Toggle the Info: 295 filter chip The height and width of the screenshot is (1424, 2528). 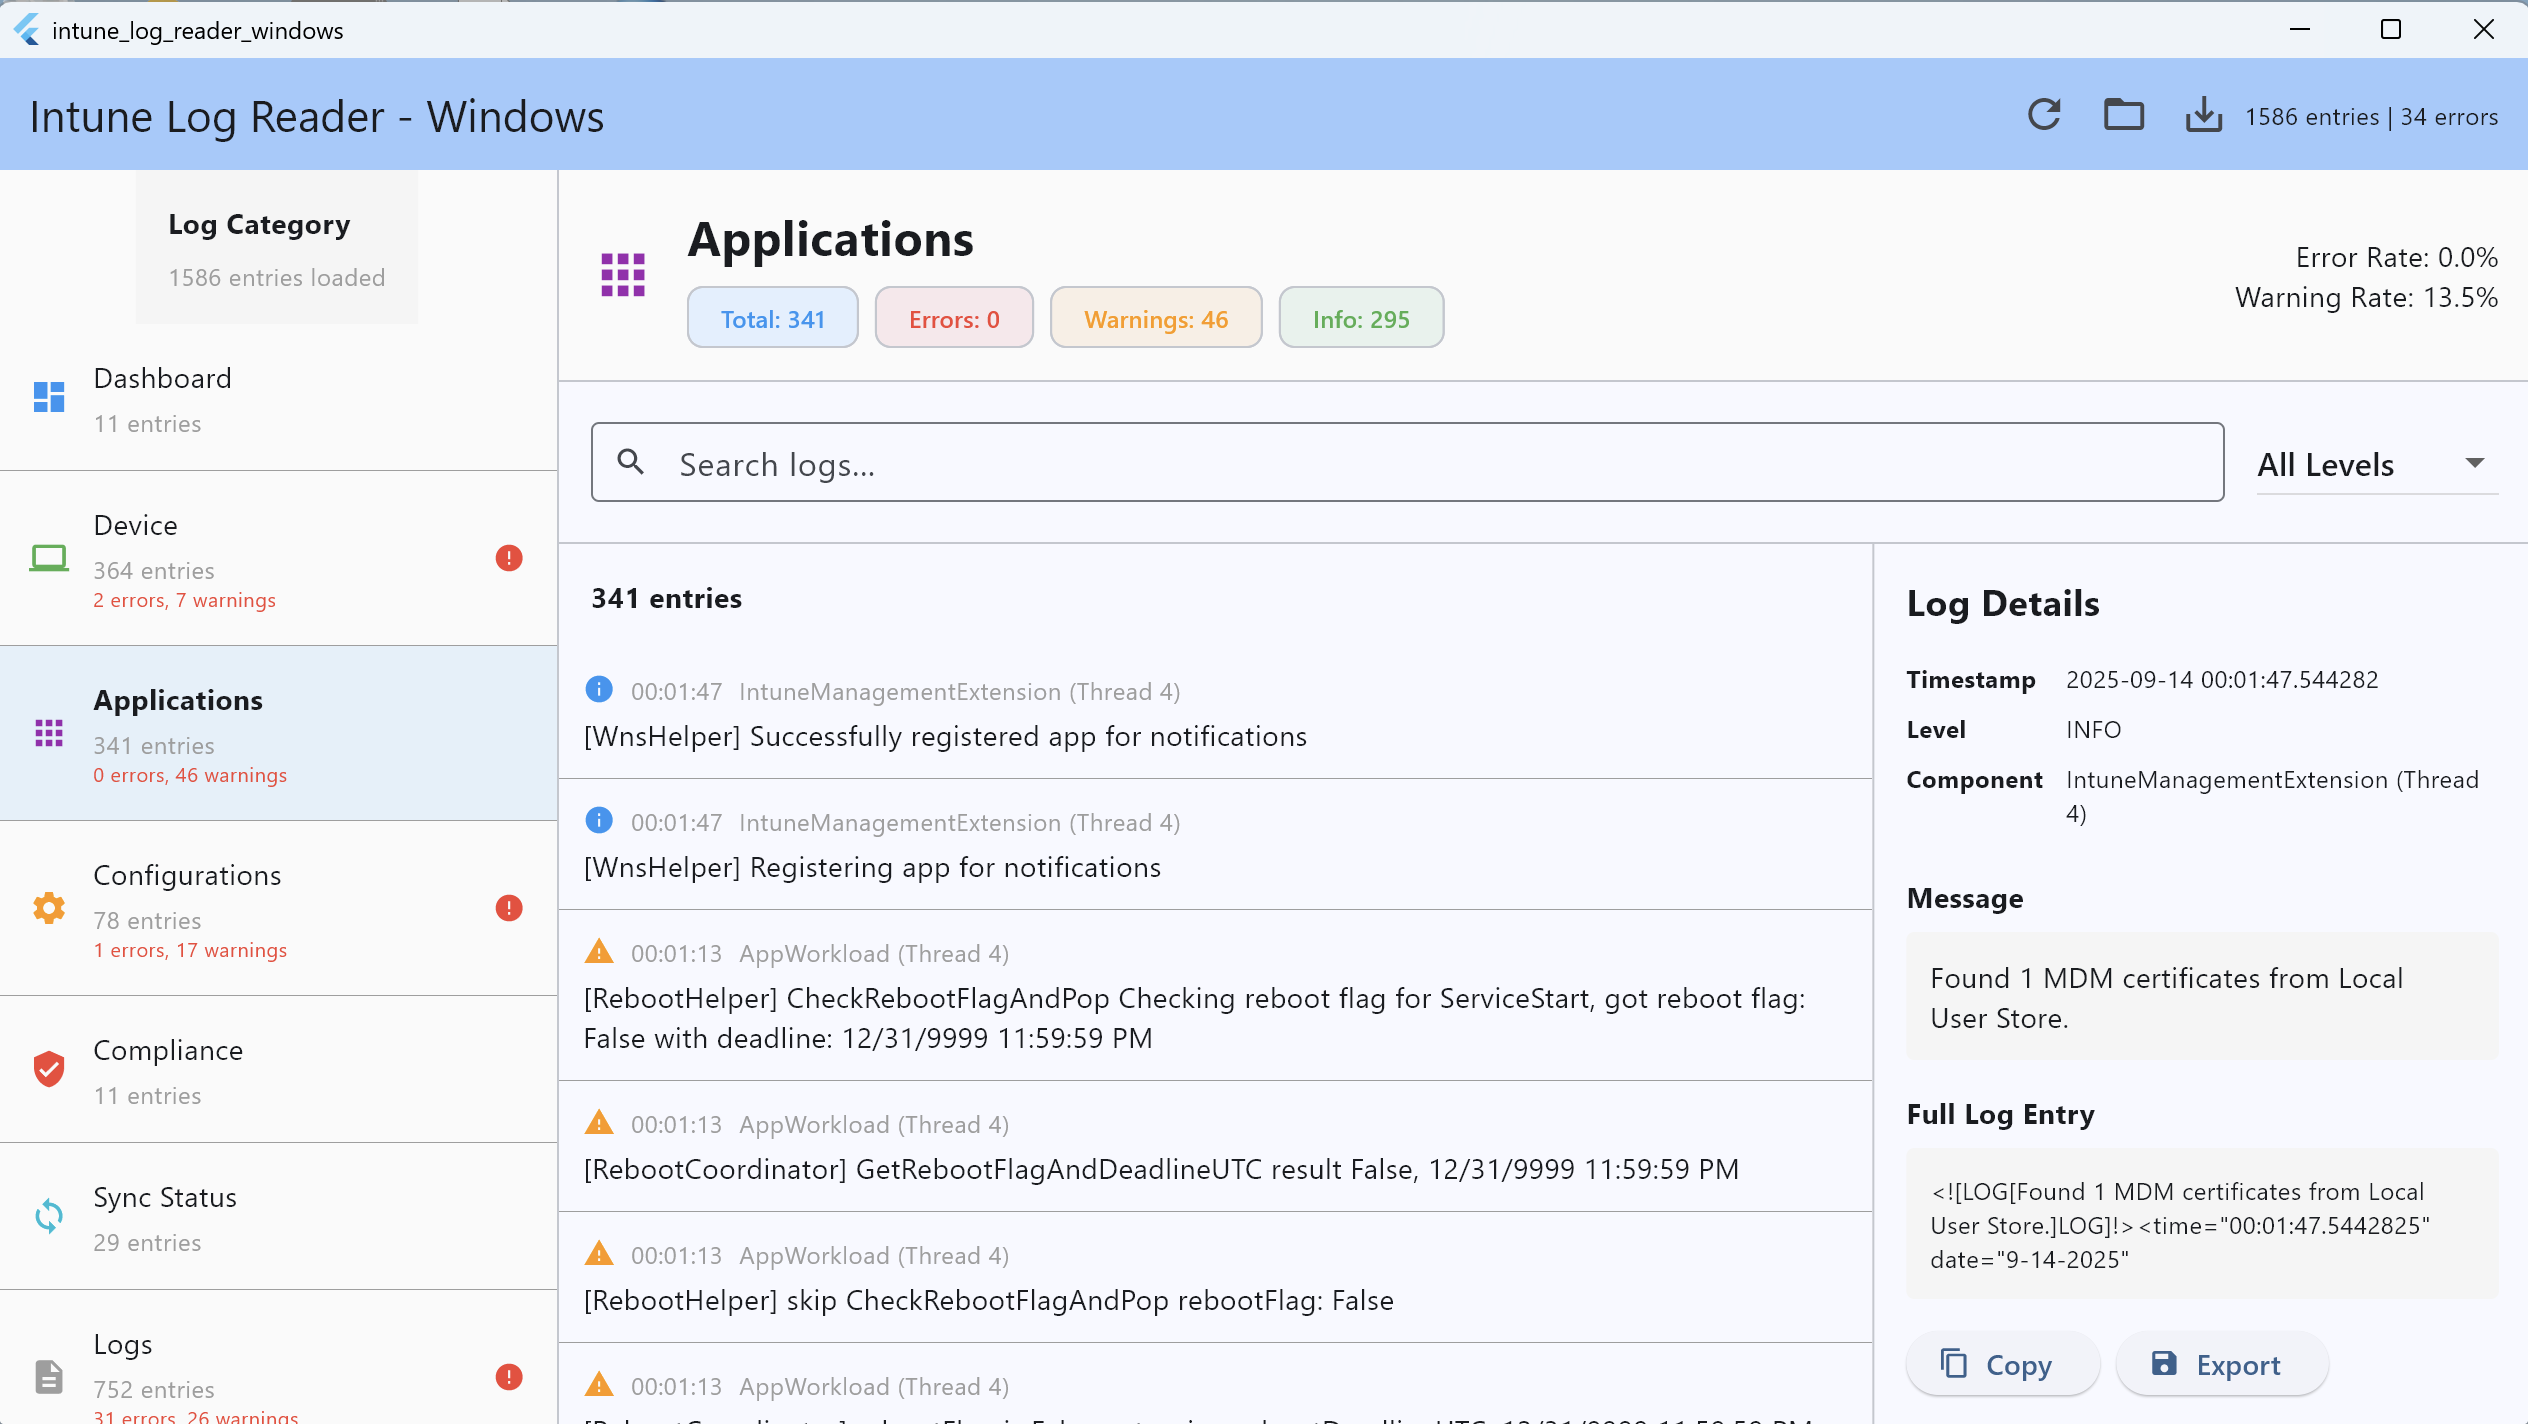[x=1361, y=317]
